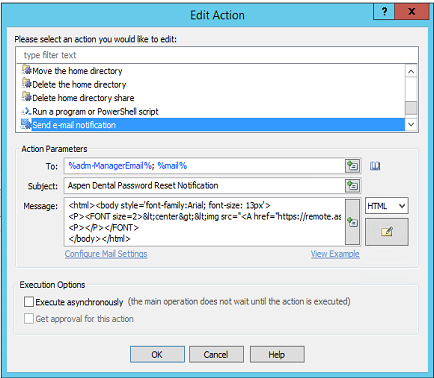Select Move the home directory action

coord(72,71)
